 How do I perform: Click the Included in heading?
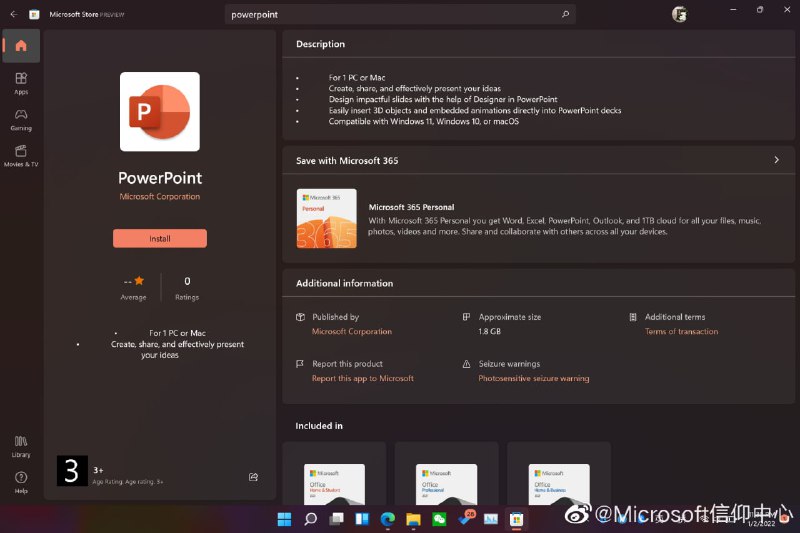point(319,425)
